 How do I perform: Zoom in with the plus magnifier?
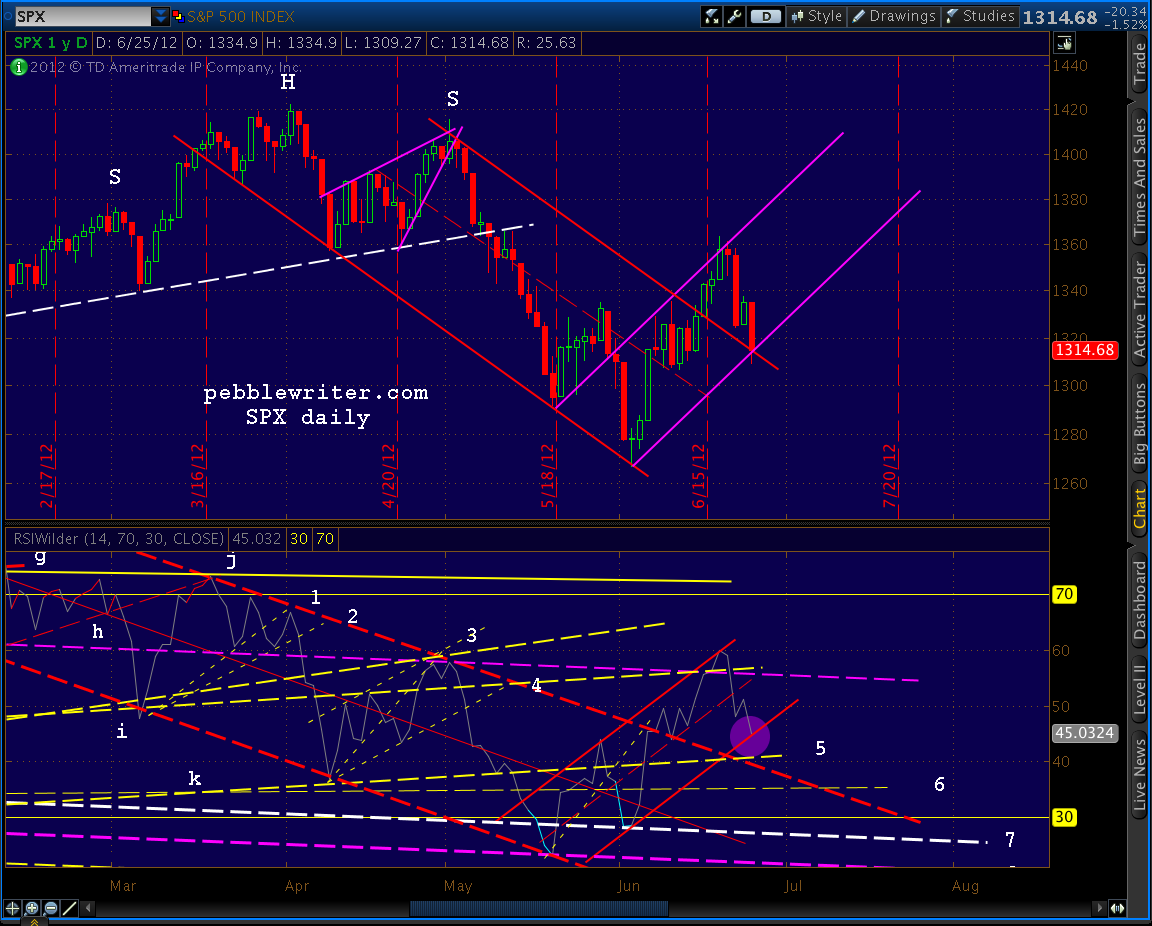point(32,908)
